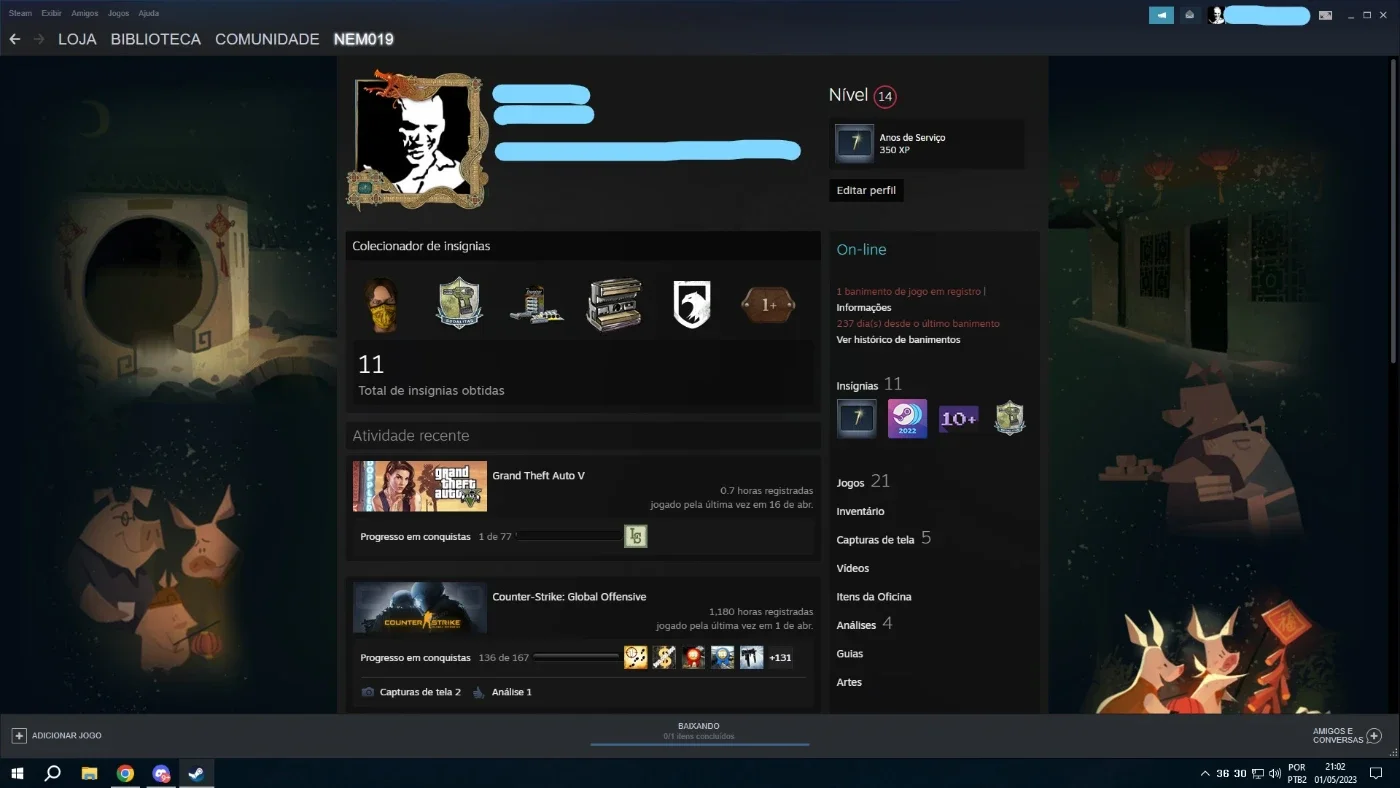Image resolution: width=1400 pixels, height=788 pixels.
Task: Open the Ajuda menu
Action: point(148,14)
